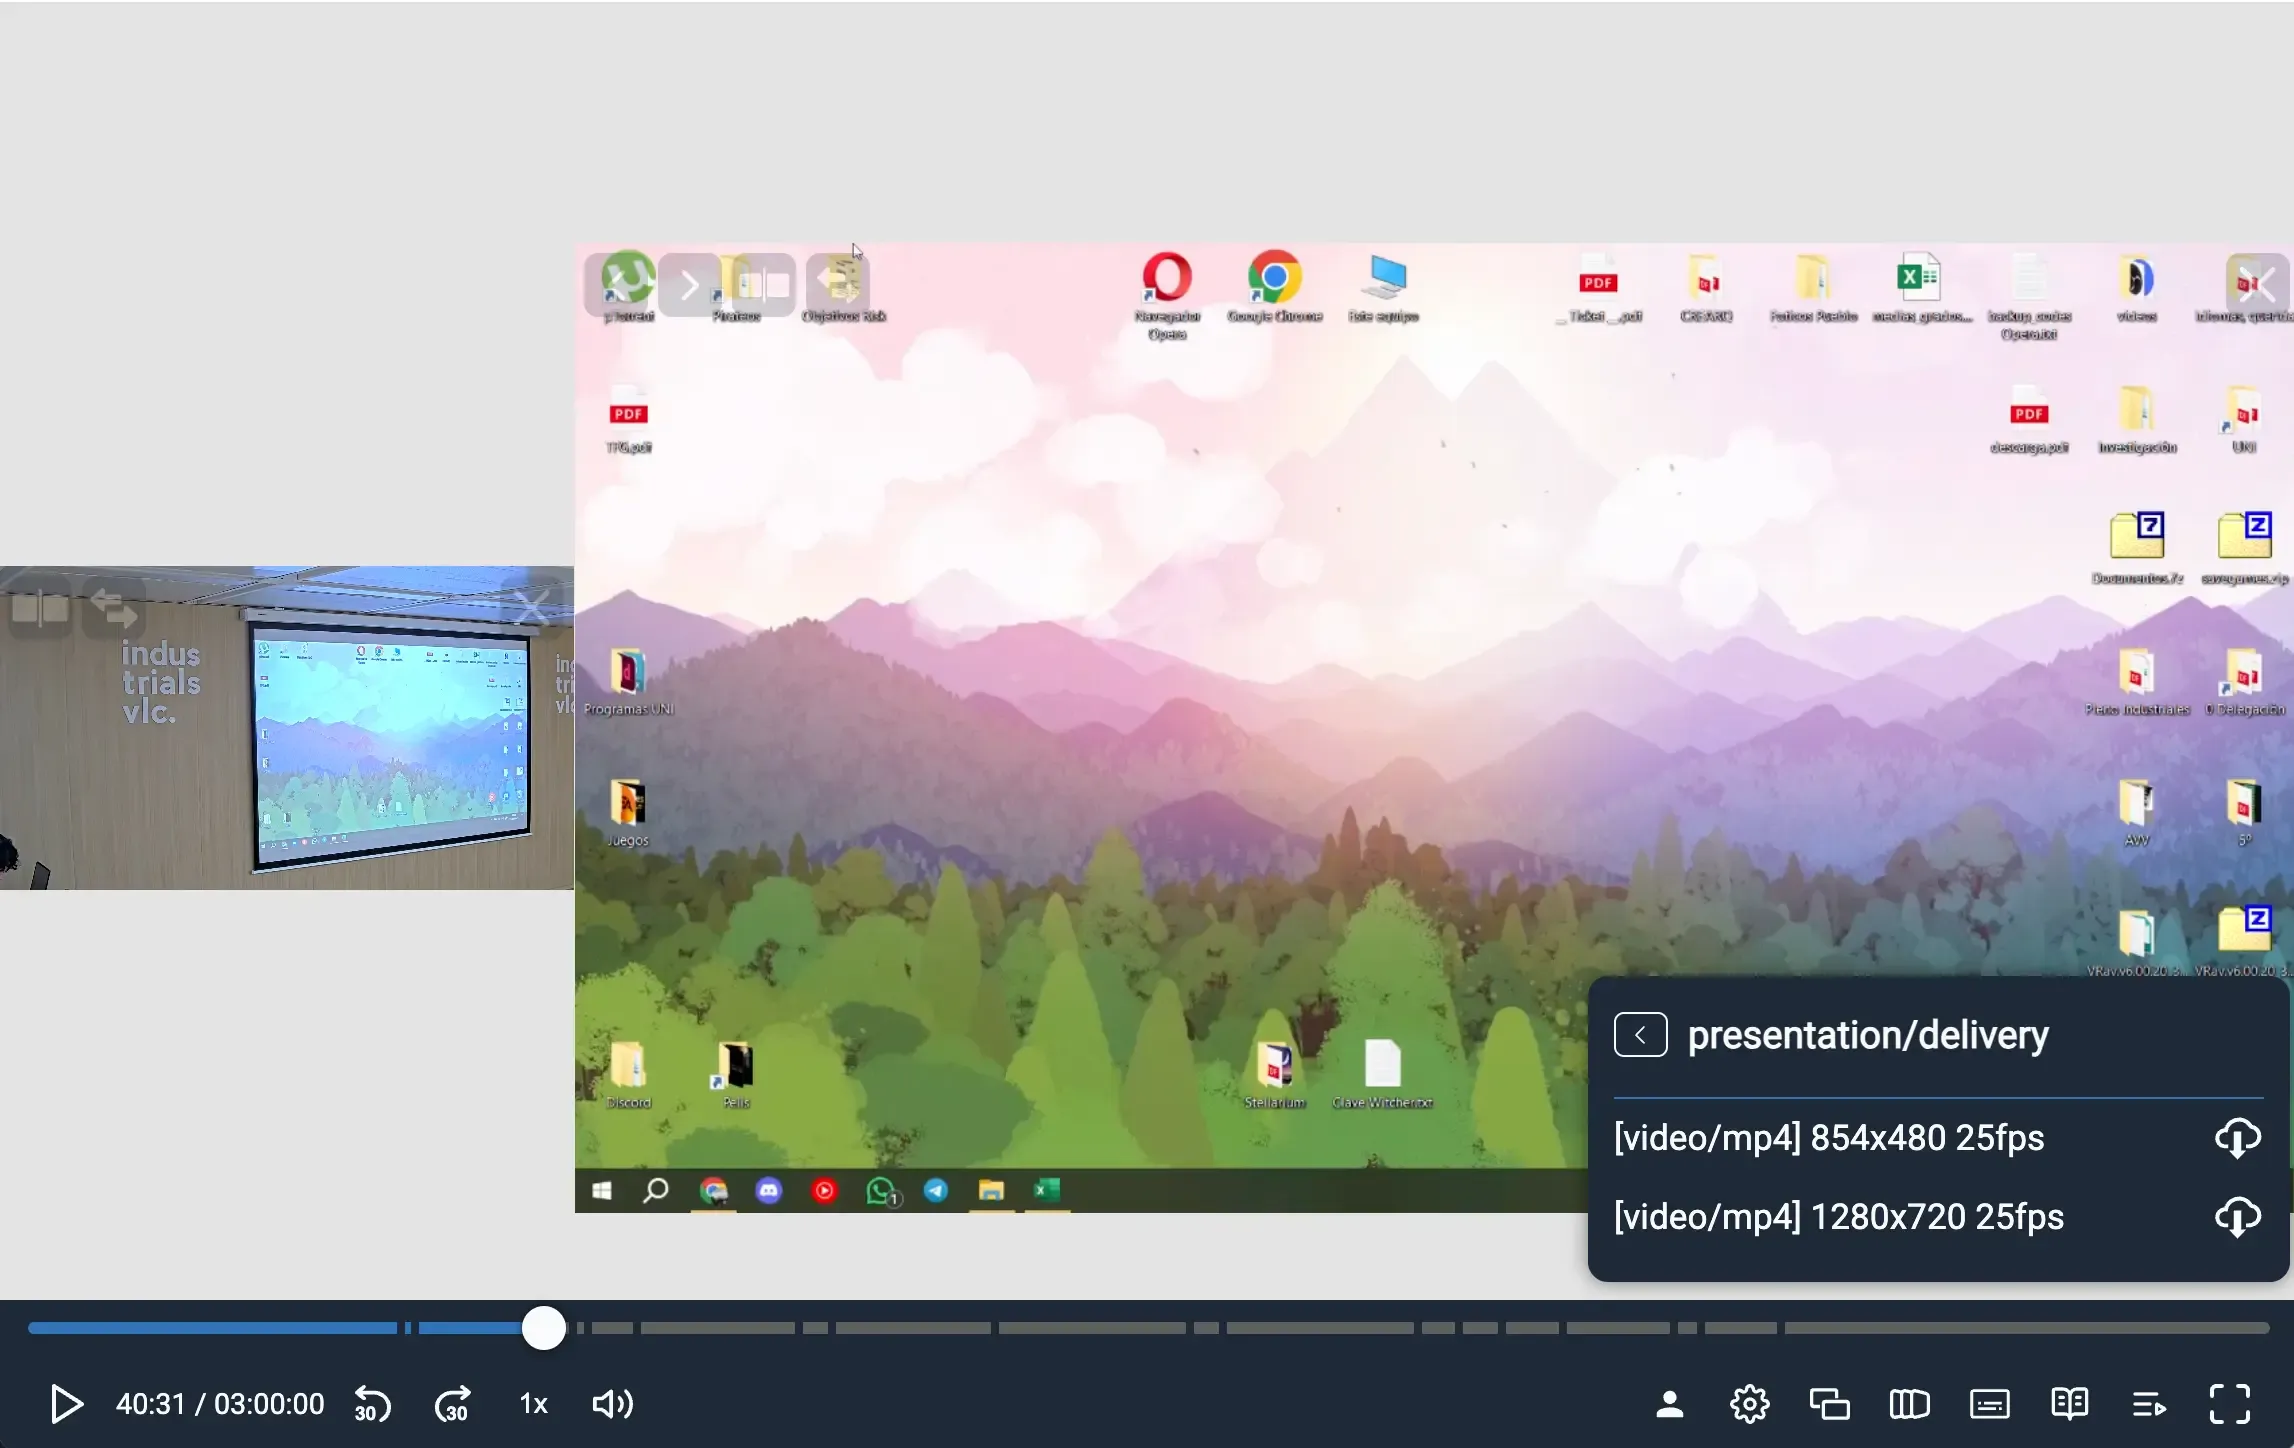This screenshot has width=2294, height=1448.
Task: Toggle fullscreen mode
Action: pyautogui.click(x=2228, y=1404)
